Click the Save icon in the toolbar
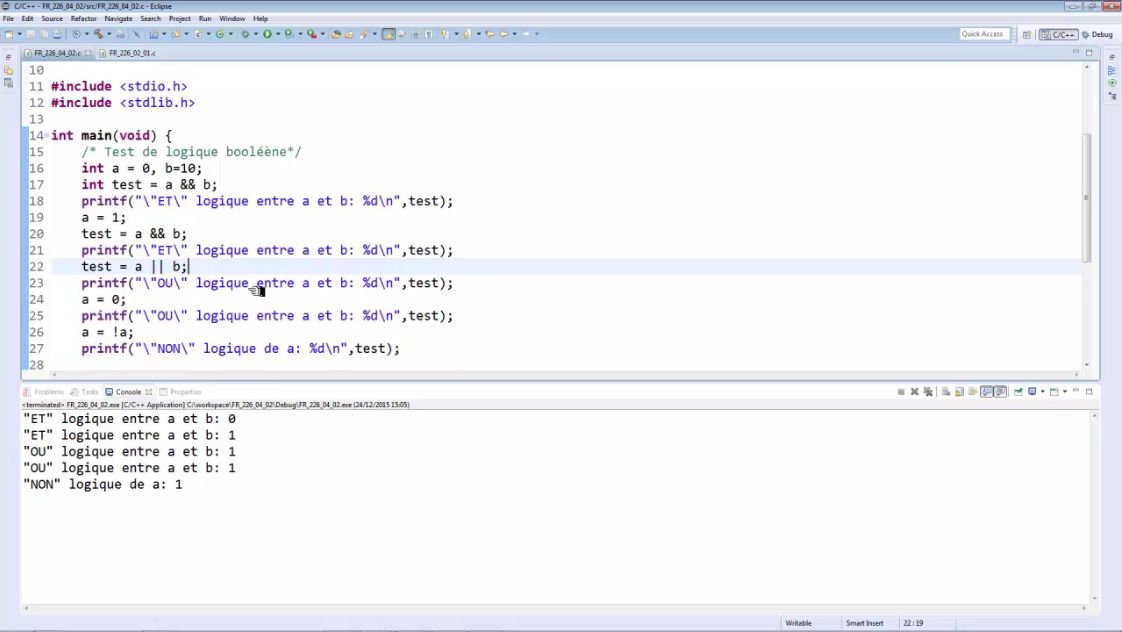The height and width of the screenshot is (632, 1122). (x=32, y=34)
